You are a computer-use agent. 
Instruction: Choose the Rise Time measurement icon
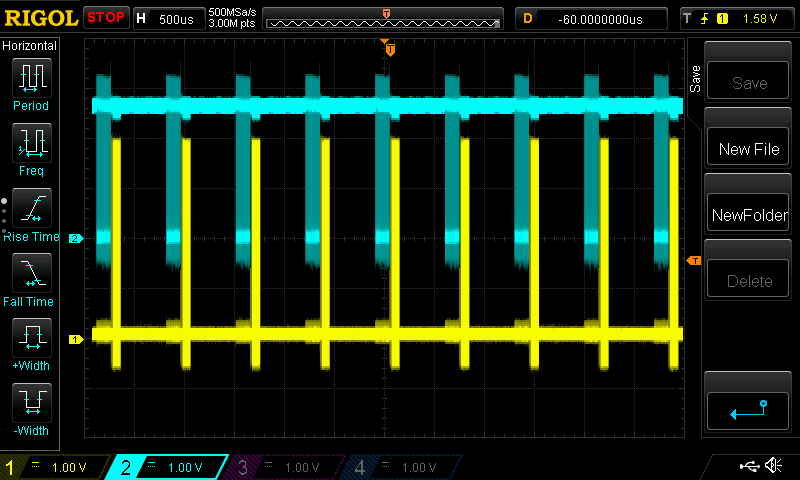[31, 209]
